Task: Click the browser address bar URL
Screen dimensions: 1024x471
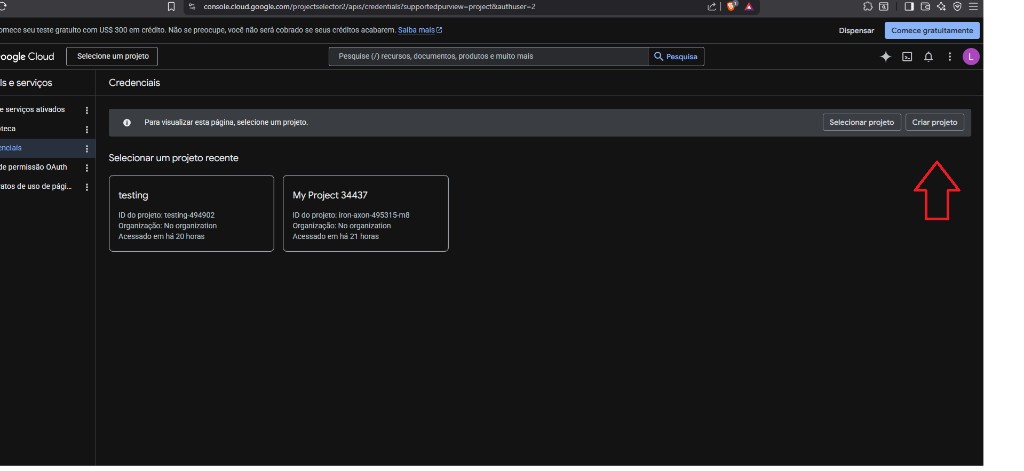Action: (x=369, y=7)
